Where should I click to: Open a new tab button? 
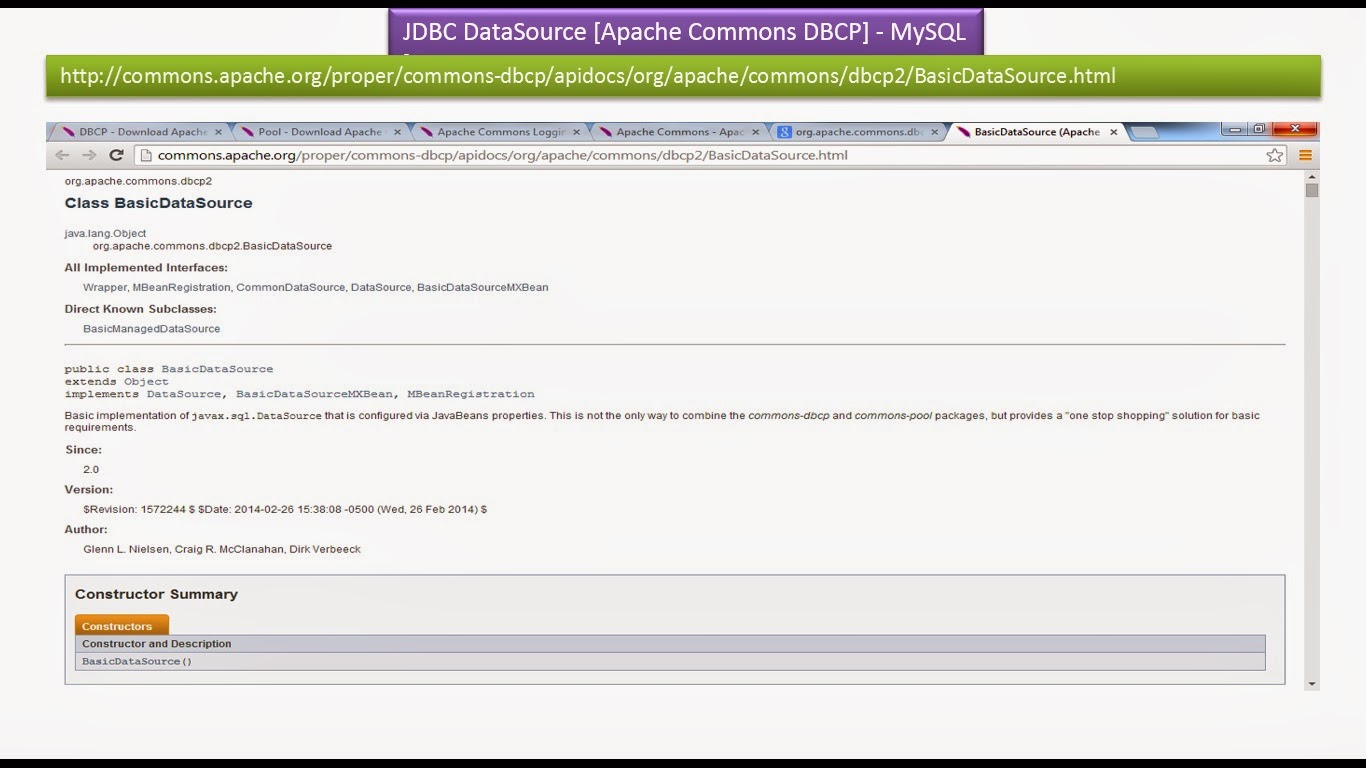click(x=1144, y=132)
